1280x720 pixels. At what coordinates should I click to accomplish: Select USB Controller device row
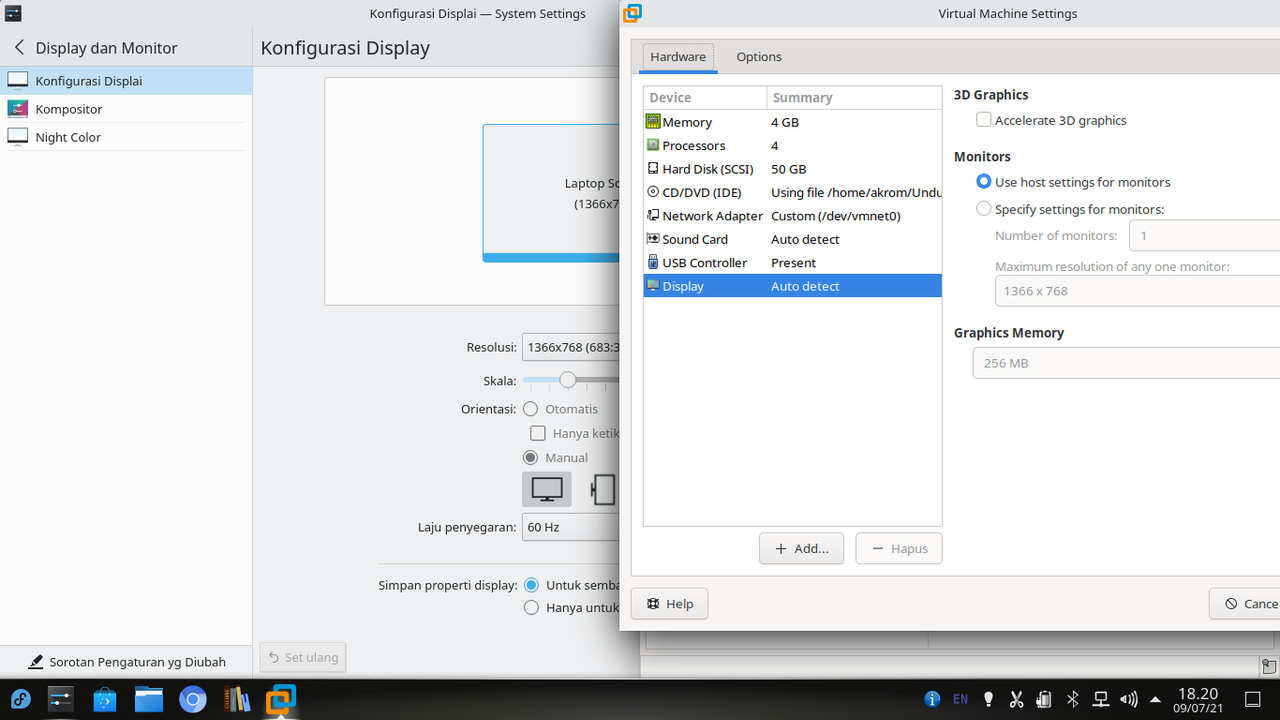coord(792,262)
